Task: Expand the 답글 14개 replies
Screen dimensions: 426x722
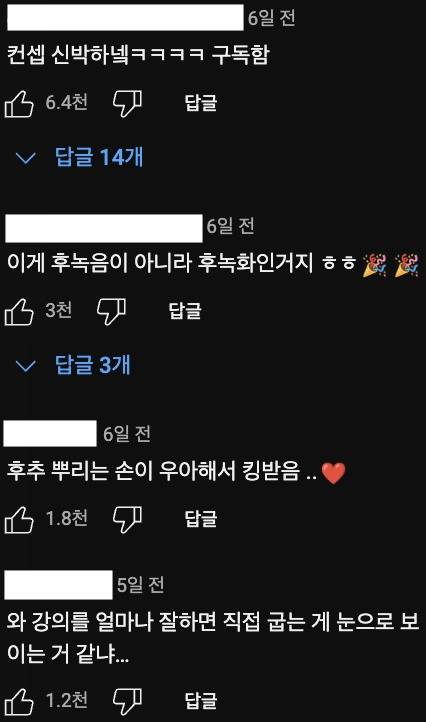Action: click(99, 157)
